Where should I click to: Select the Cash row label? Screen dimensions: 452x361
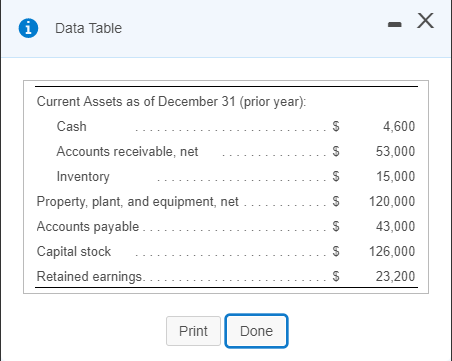click(x=72, y=126)
